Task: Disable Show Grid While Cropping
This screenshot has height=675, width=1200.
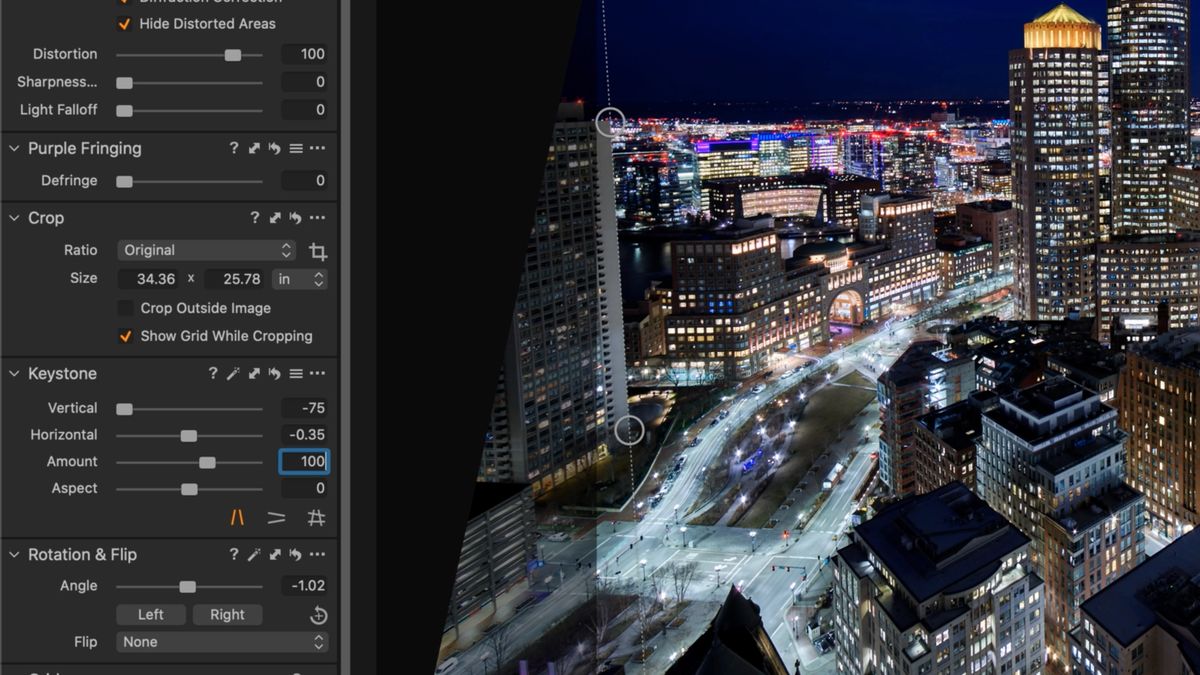Action: pyautogui.click(x=125, y=336)
